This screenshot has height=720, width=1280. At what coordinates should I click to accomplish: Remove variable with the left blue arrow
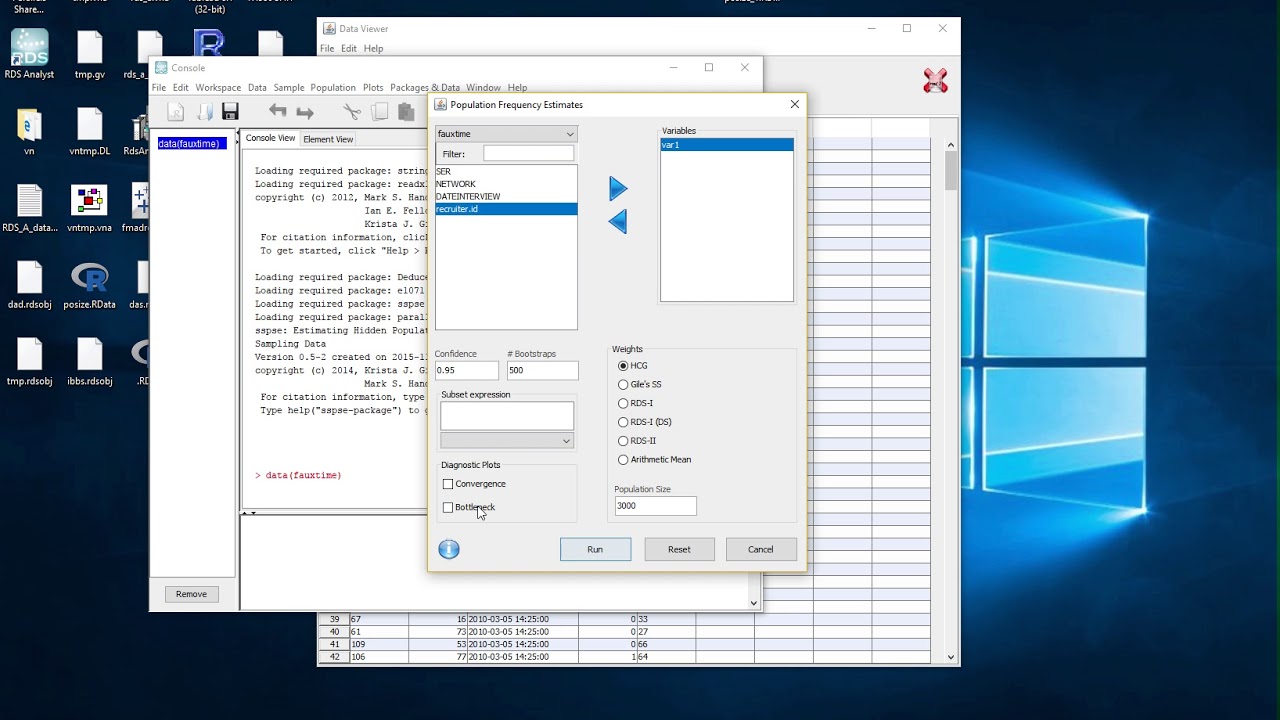[x=618, y=222]
